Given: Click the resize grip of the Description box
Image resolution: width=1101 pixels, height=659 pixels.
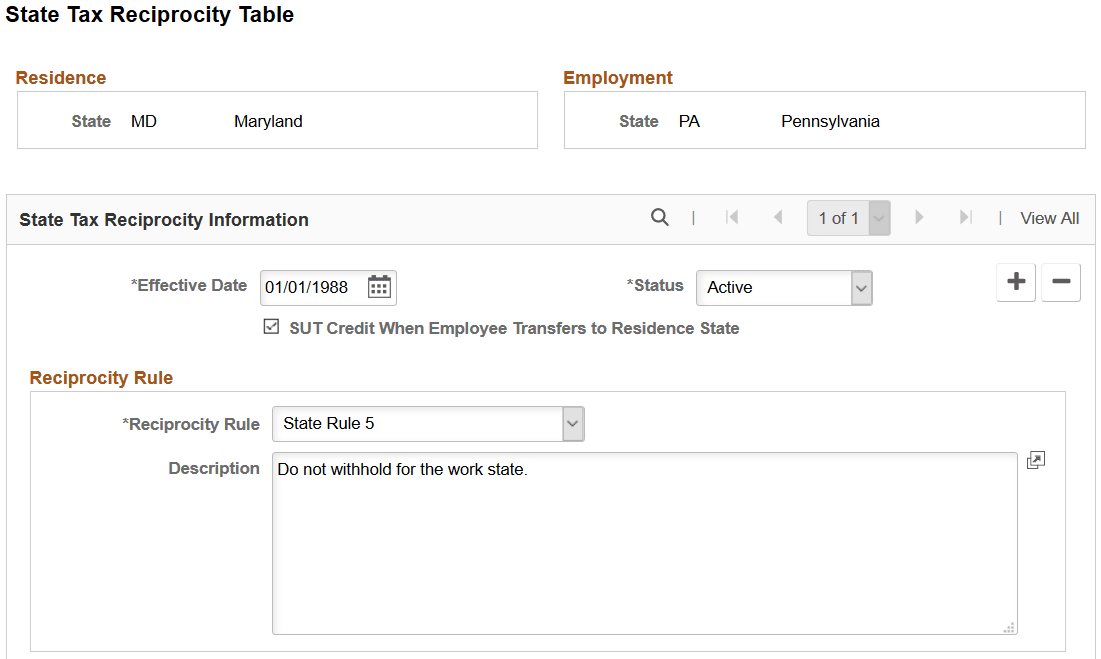Looking at the screenshot, I should point(1008,625).
